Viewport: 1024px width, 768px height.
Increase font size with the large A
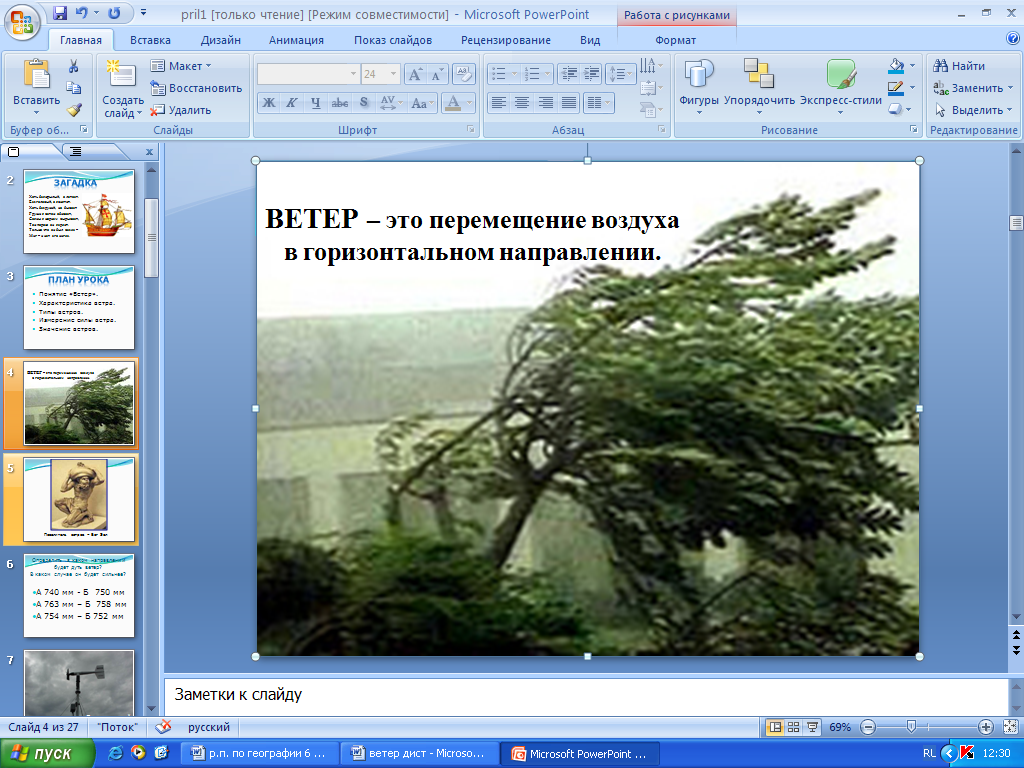click(415, 74)
